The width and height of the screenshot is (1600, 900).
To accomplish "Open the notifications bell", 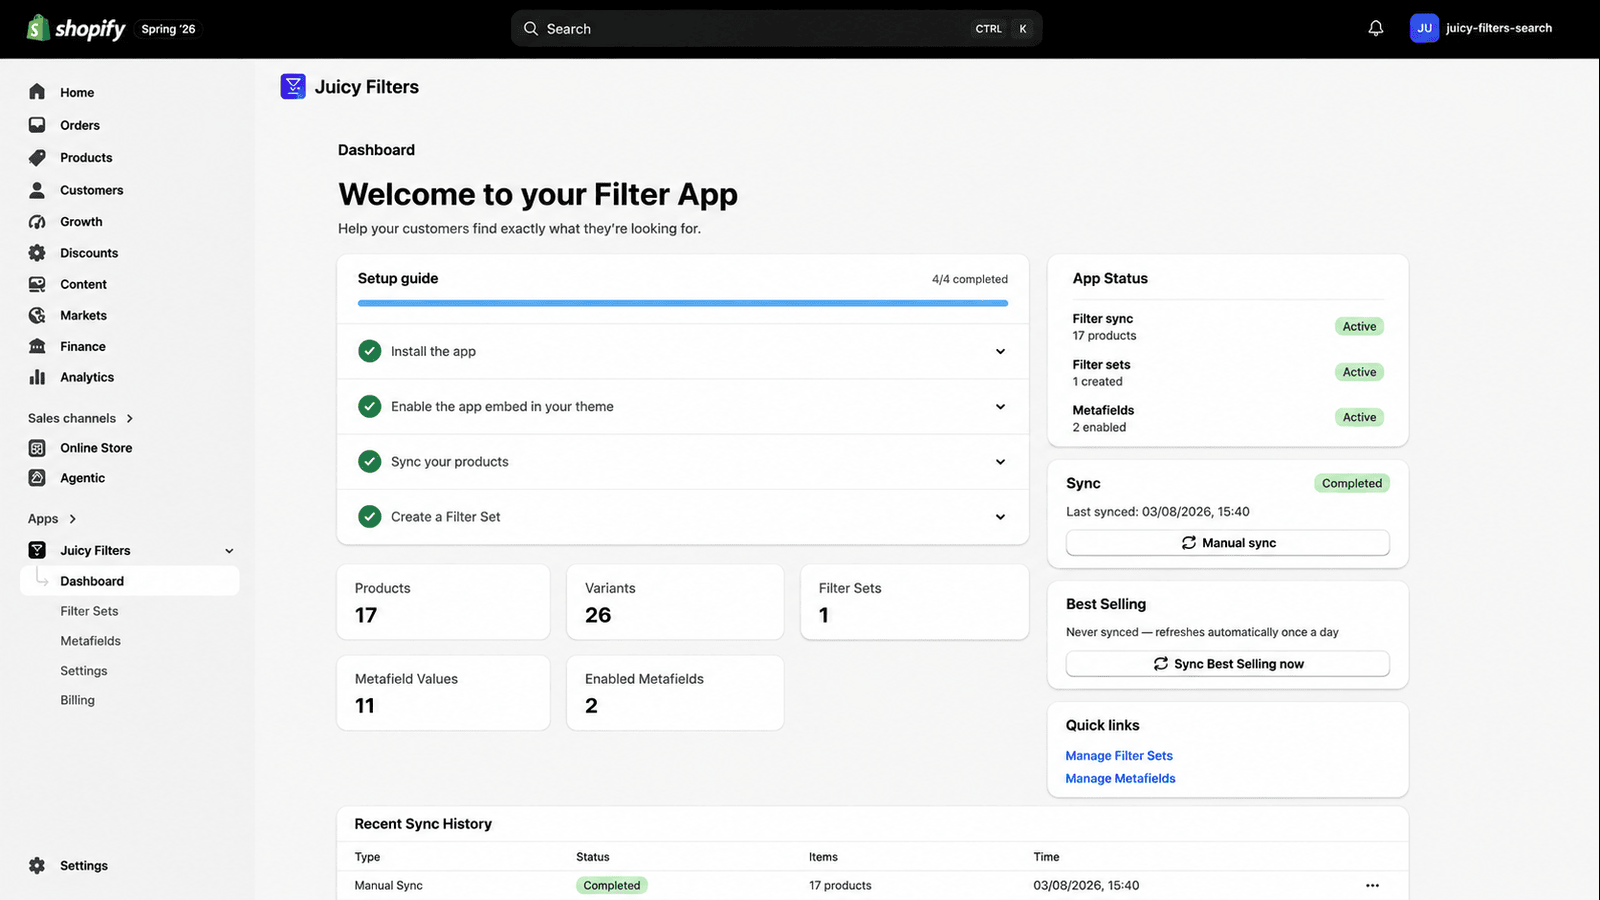I will coord(1376,28).
